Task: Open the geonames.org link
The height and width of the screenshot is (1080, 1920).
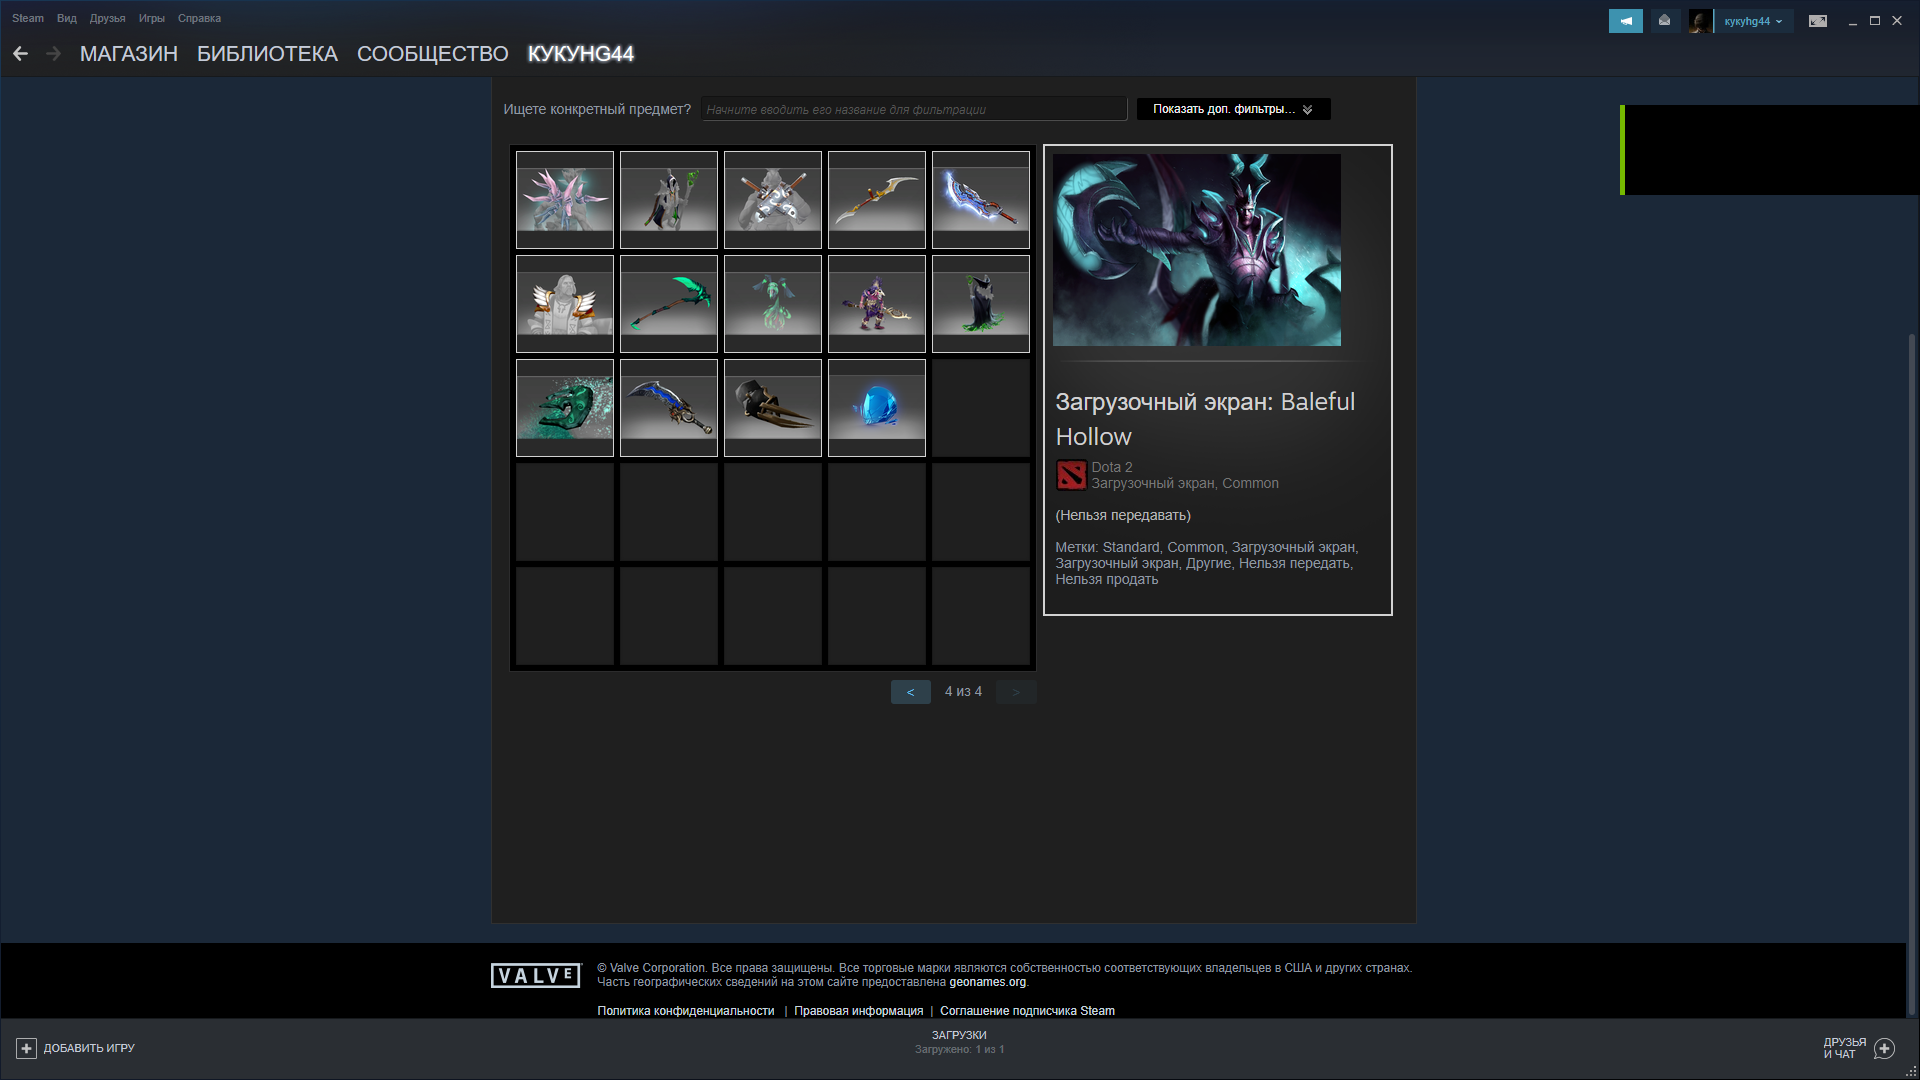Action: pos(987,982)
